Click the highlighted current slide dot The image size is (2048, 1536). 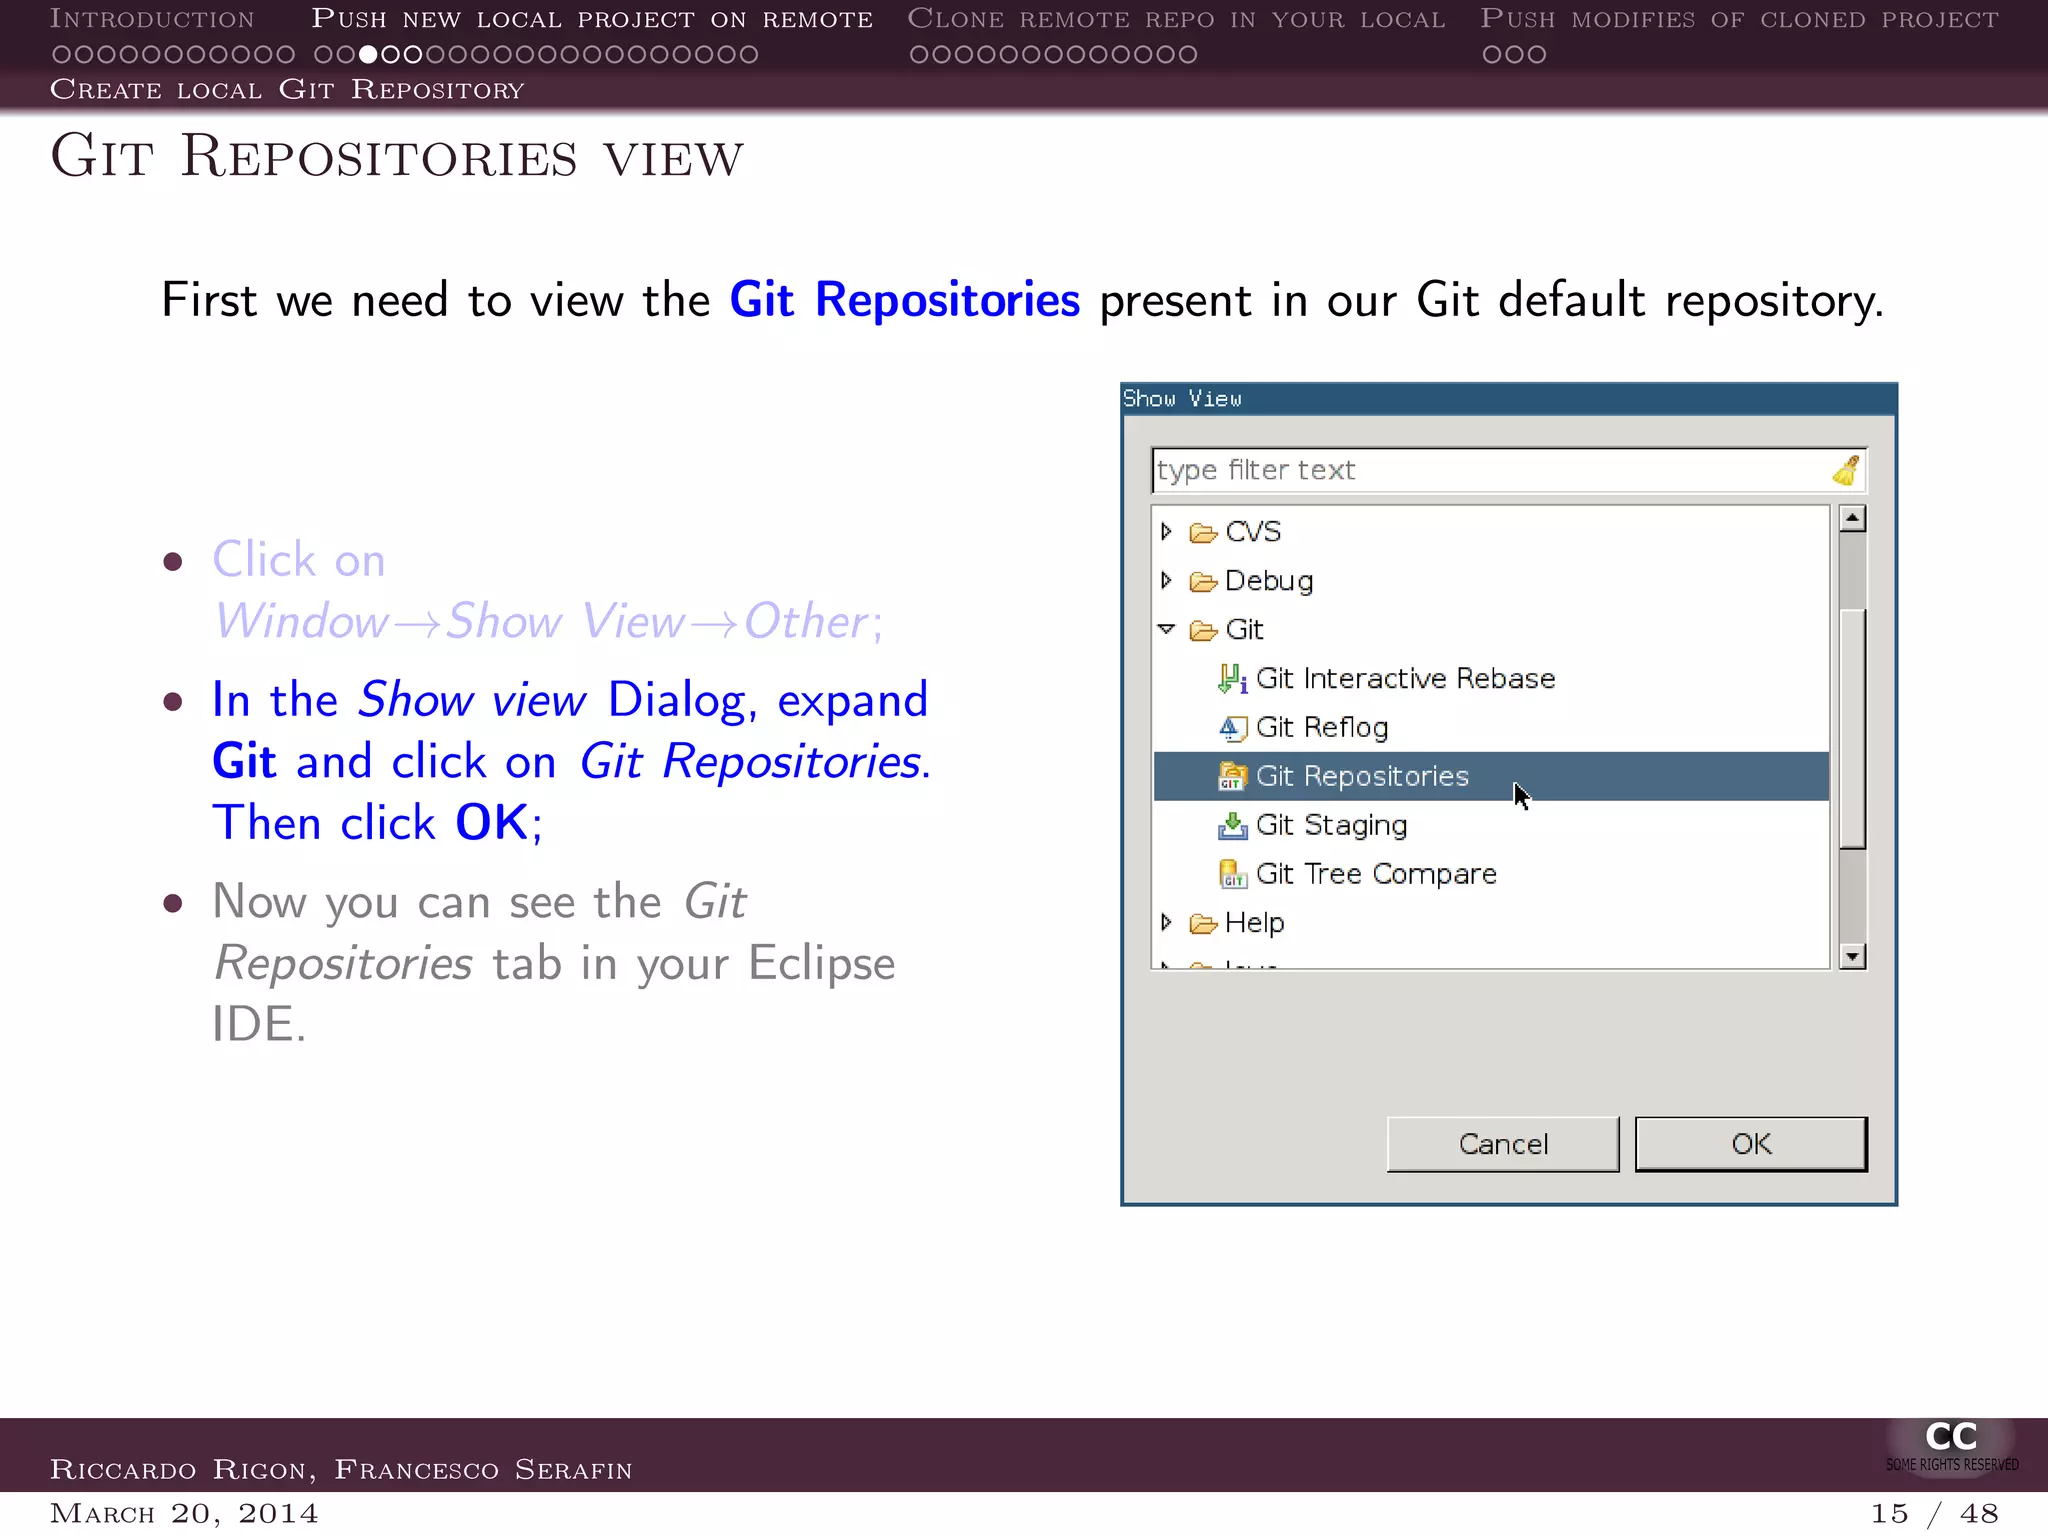point(368,54)
